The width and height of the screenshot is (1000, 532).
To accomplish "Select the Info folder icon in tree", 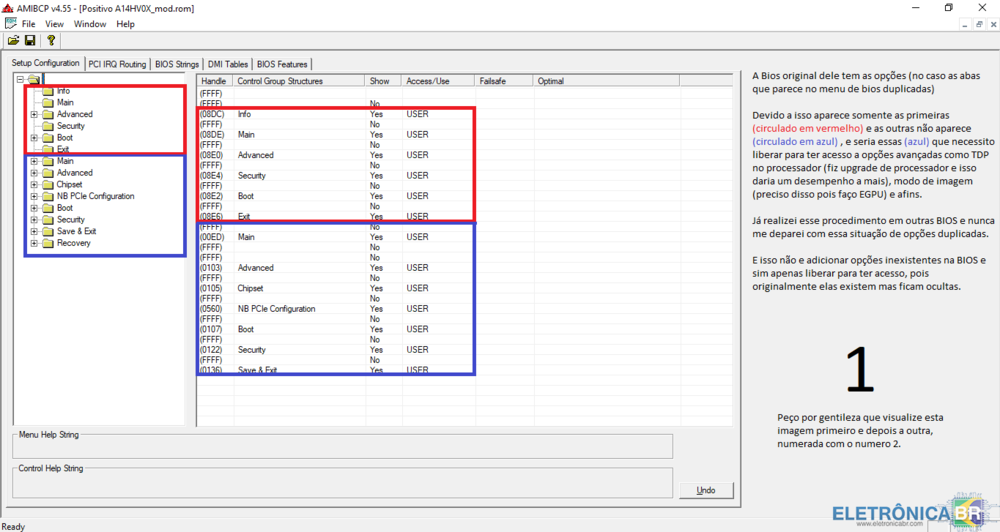I will (x=47, y=91).
